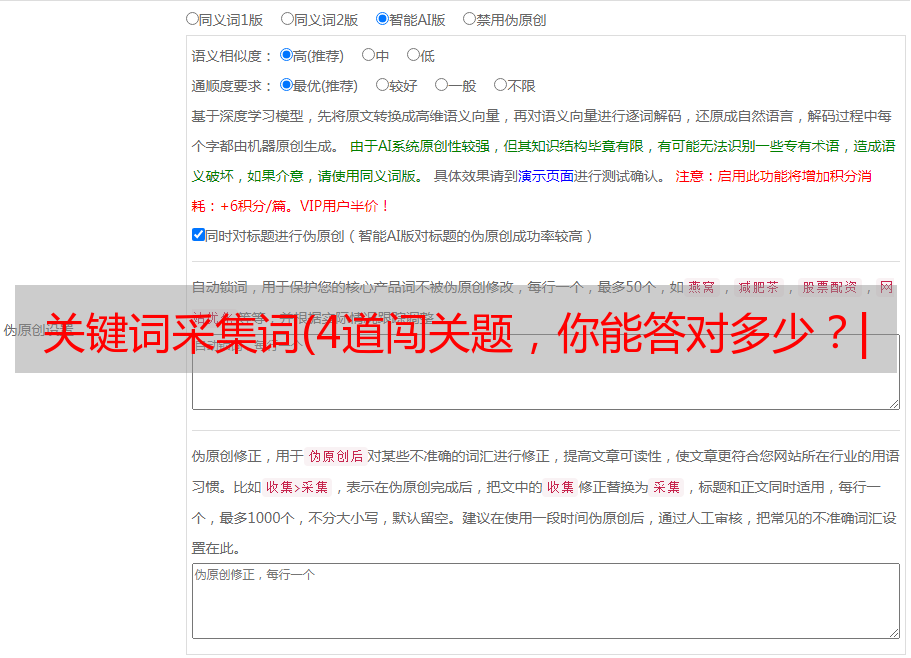Set 通顺度要求 to 较好

click(x=382, y=85)
